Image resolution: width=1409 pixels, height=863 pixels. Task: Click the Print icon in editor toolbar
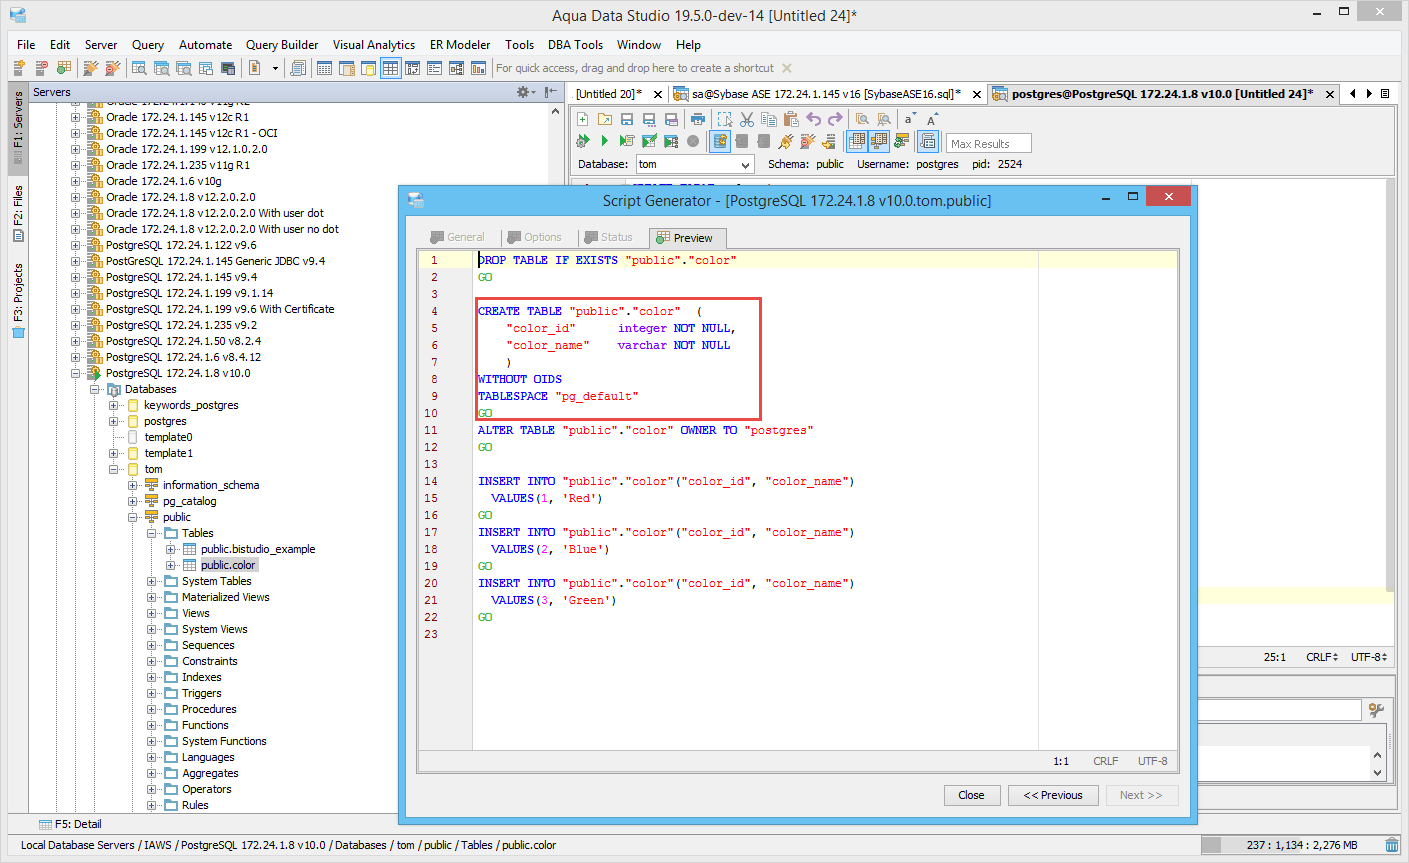[698, 119]
